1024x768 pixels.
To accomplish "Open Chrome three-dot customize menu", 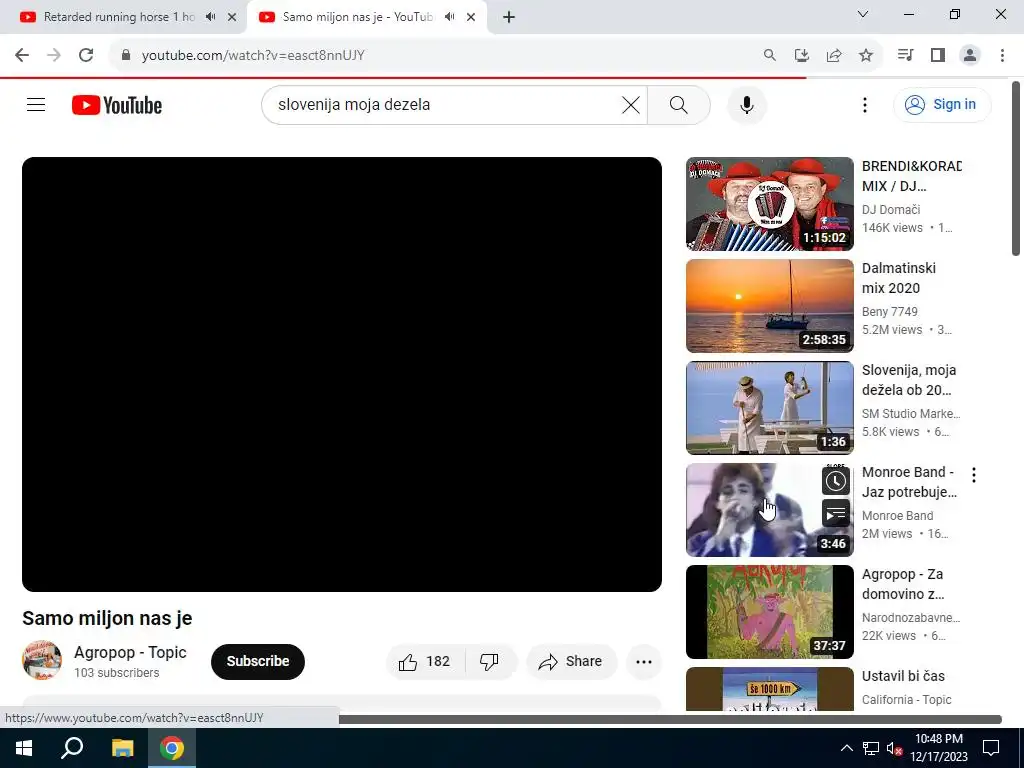I will [x=1002, y=56].
